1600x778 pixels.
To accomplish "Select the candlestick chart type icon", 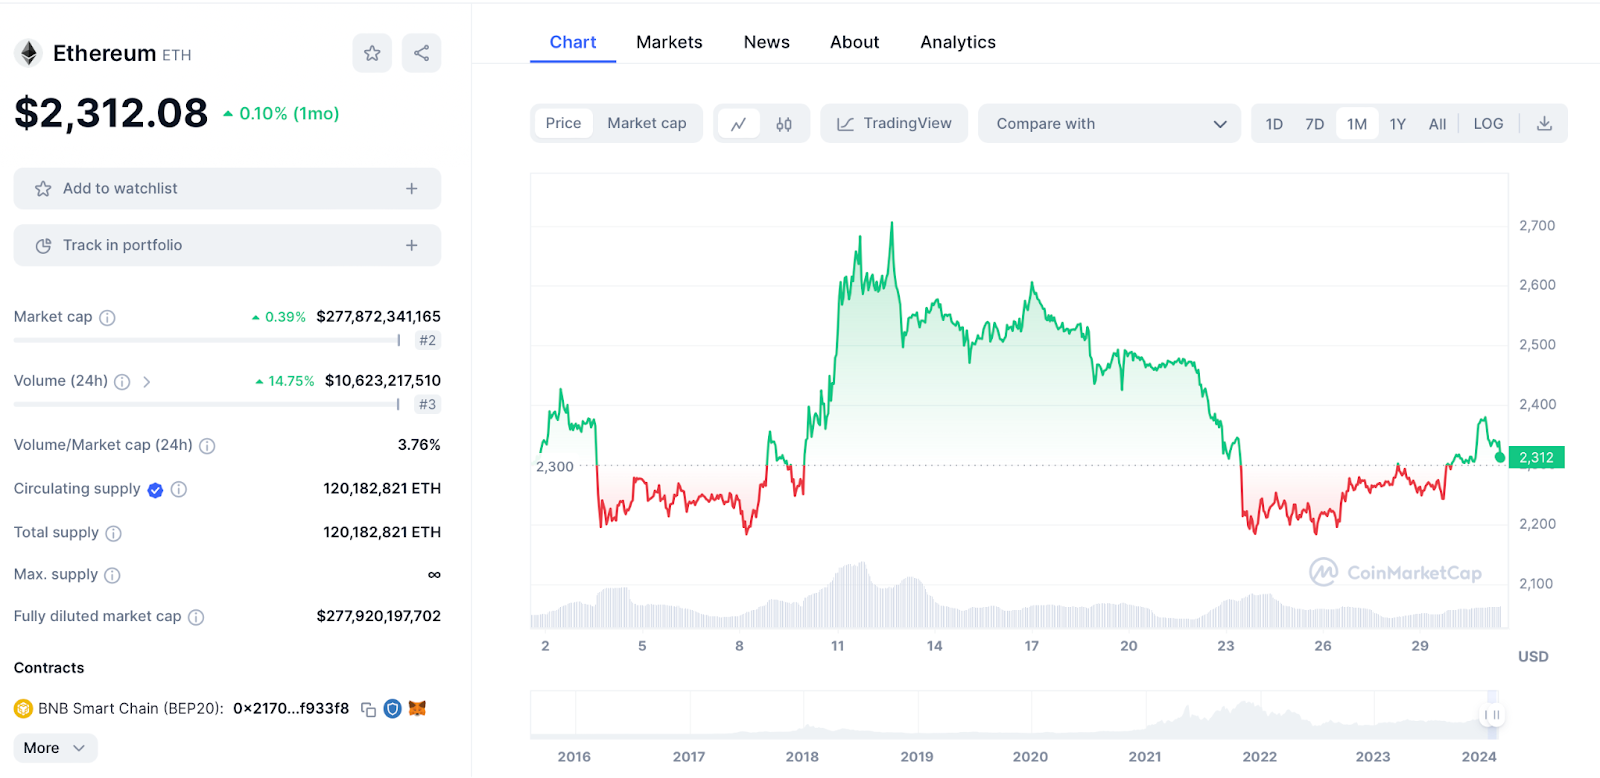I will click(x=784, y=124).
